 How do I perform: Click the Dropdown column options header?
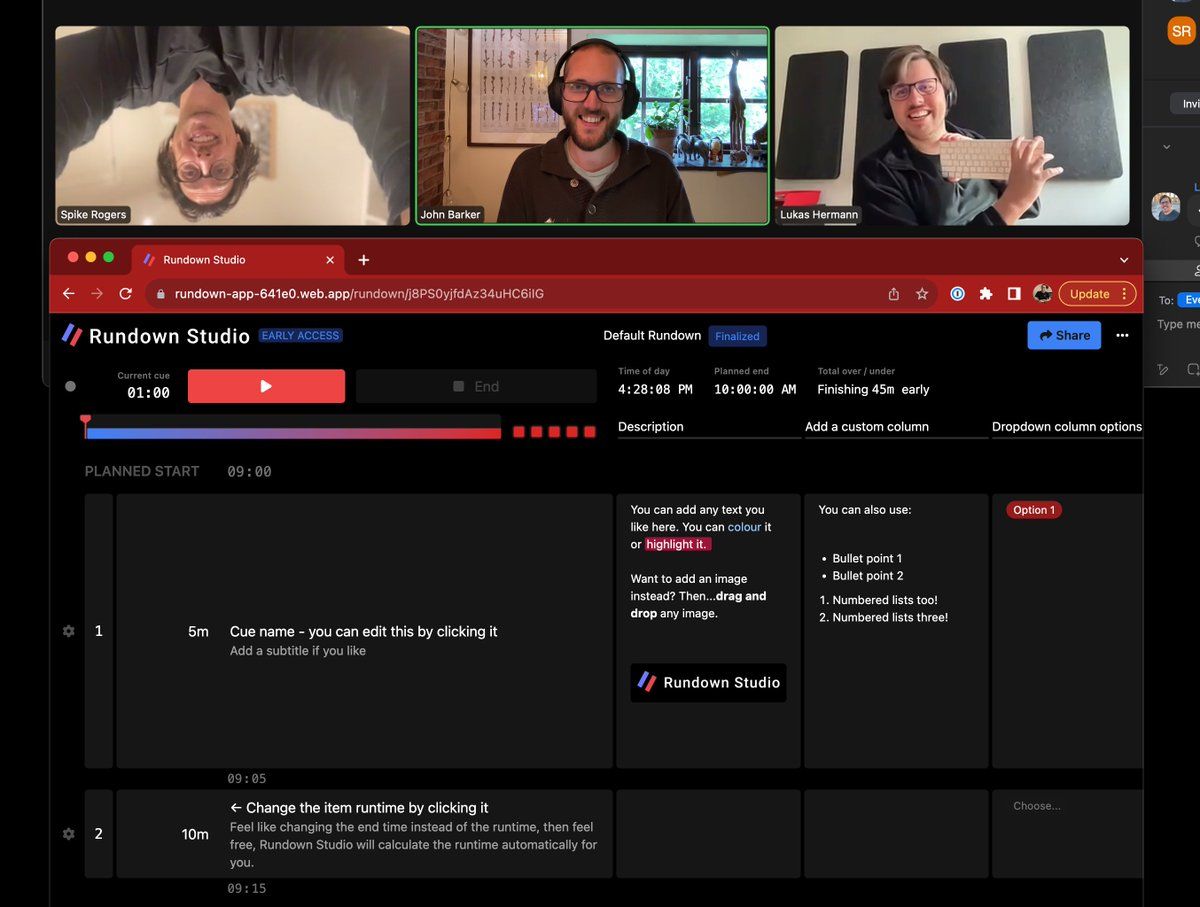click(x=1067, y=427)
